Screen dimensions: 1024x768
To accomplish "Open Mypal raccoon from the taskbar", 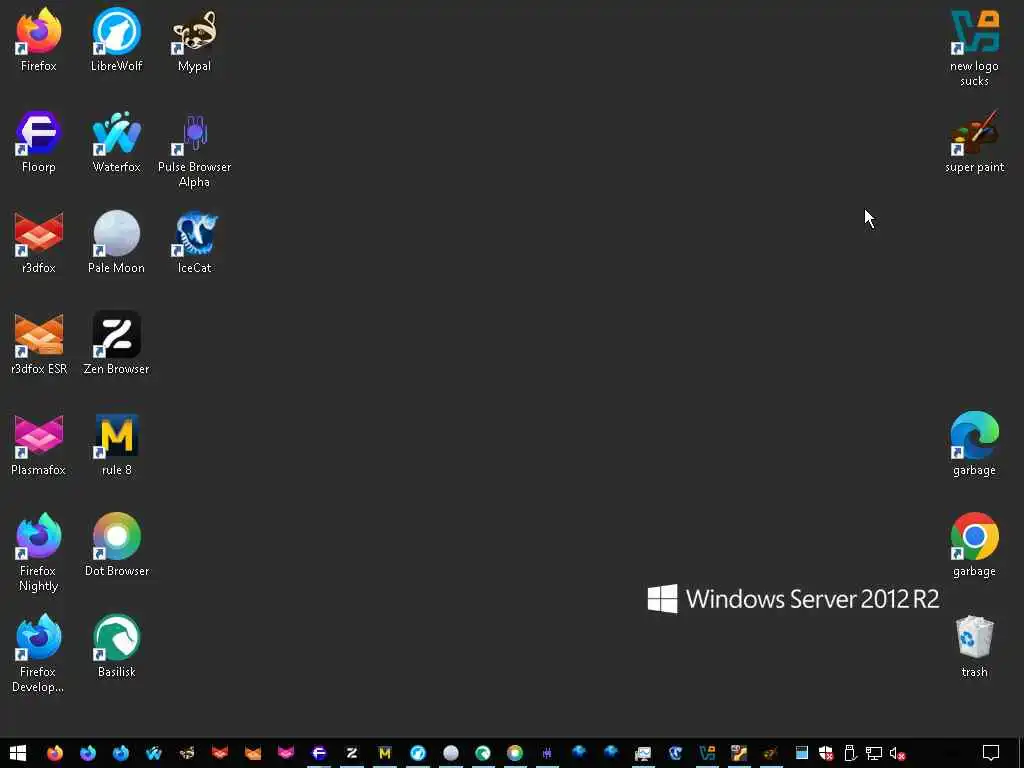I will click(x=187, y=753).
